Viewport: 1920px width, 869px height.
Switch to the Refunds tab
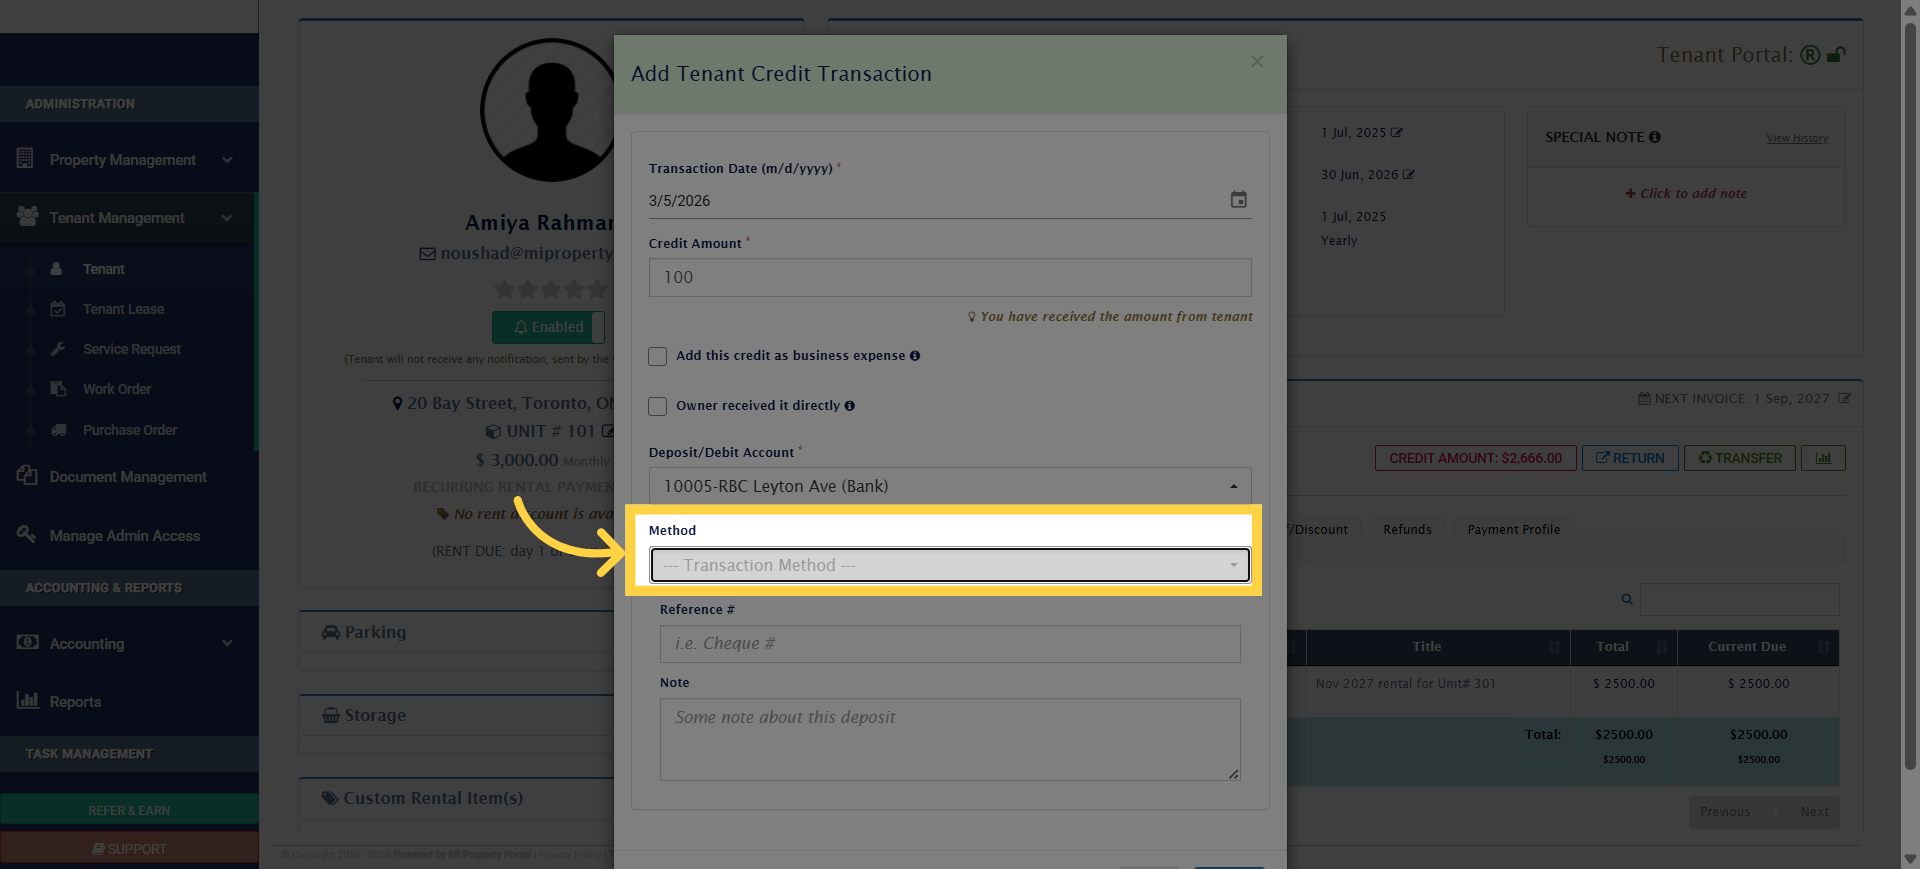[1406, 529]
